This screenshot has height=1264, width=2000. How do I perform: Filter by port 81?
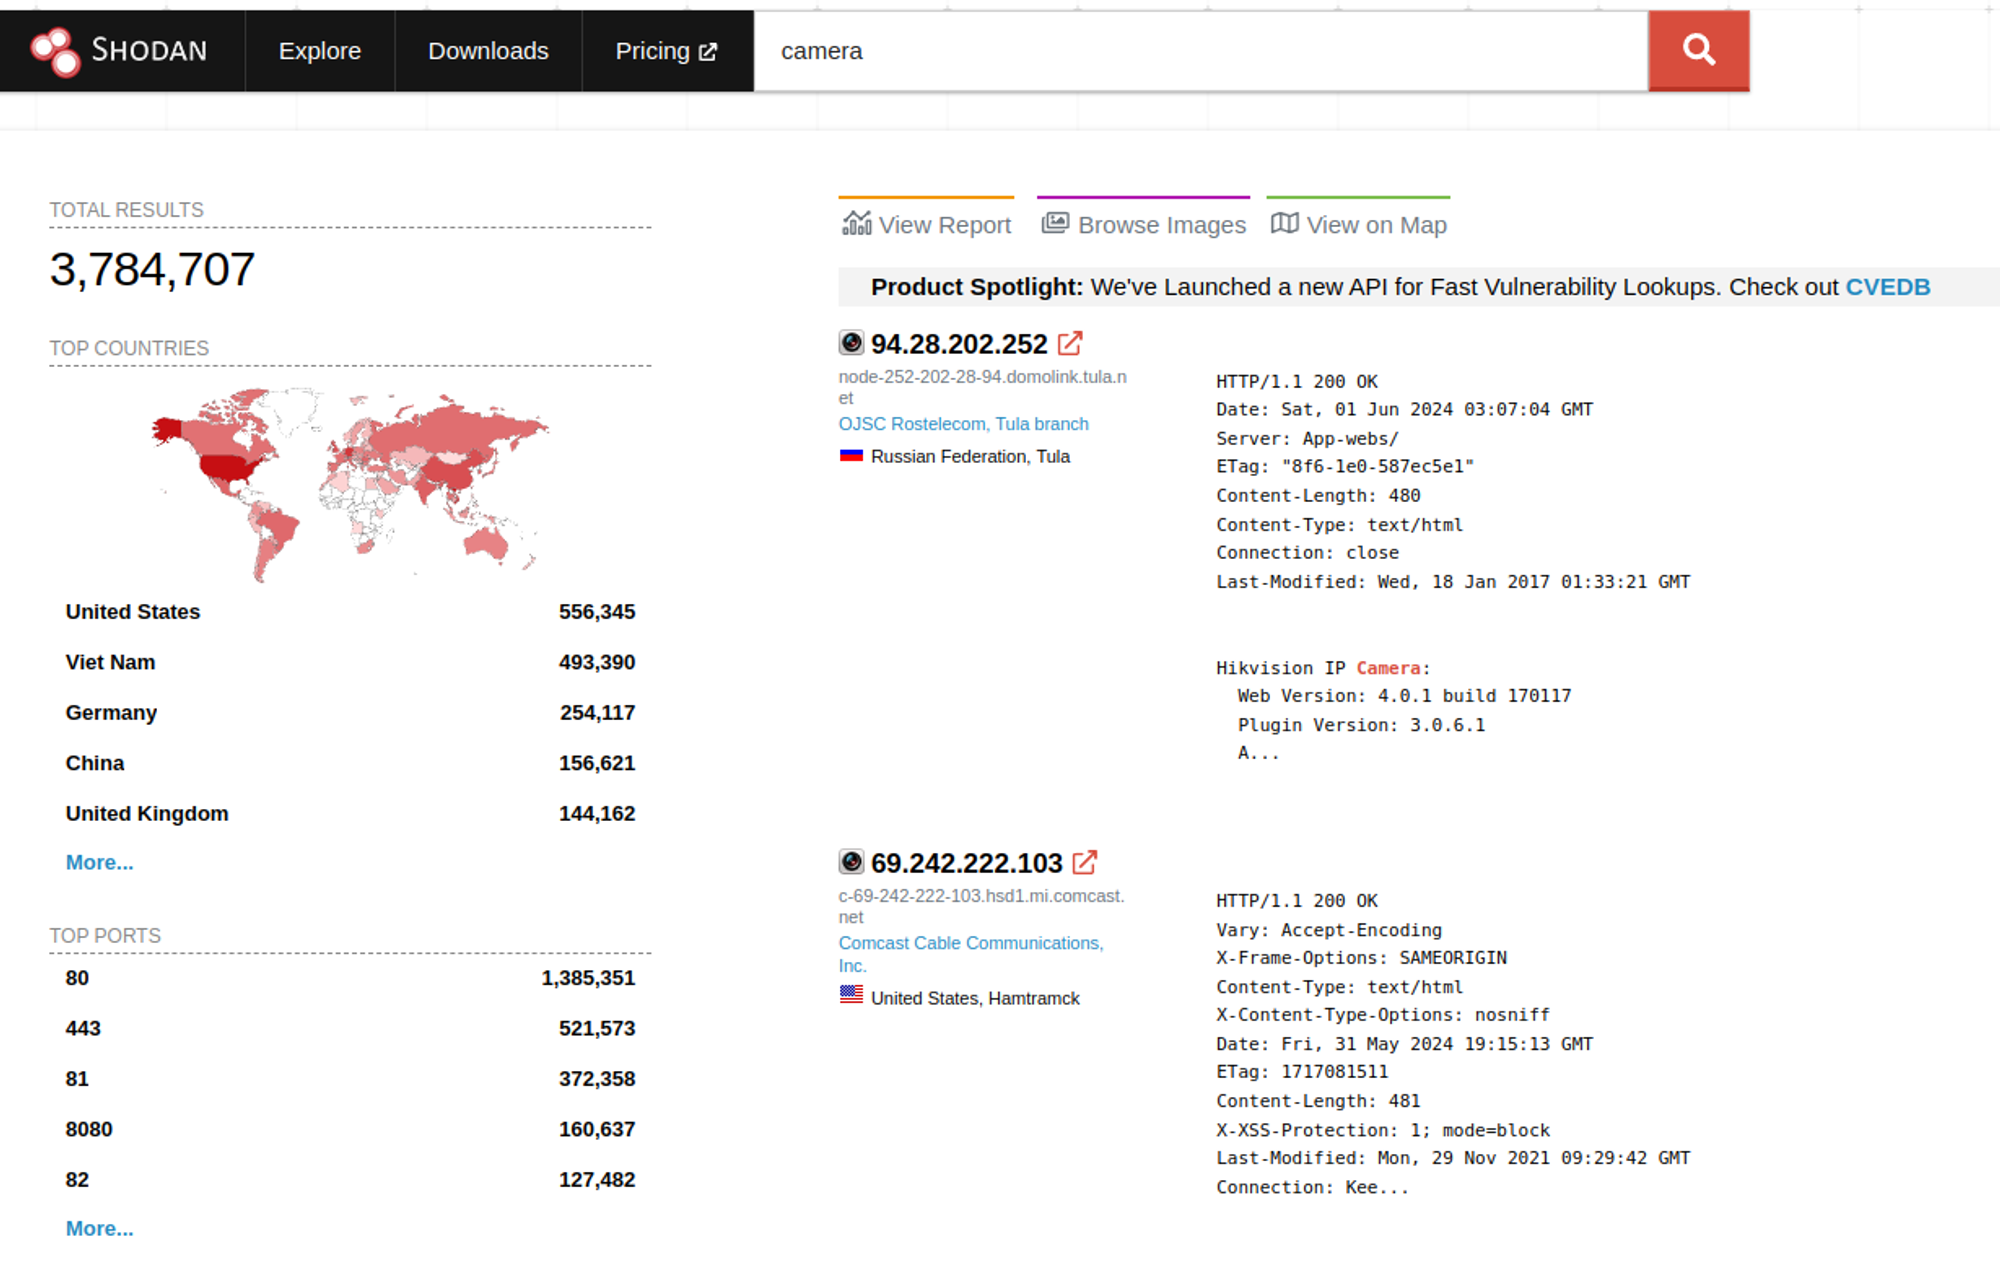(x=350, y=1079)
